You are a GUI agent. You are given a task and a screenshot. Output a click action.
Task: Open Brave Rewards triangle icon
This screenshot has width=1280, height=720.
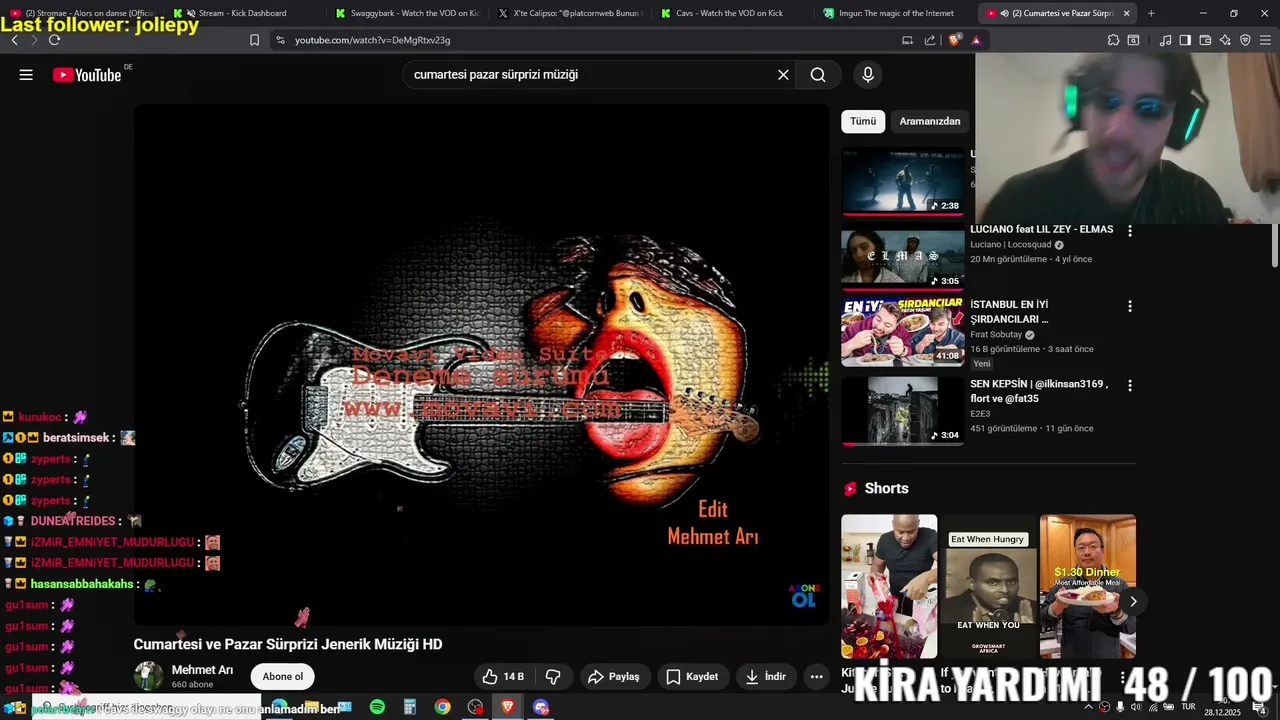976,40
